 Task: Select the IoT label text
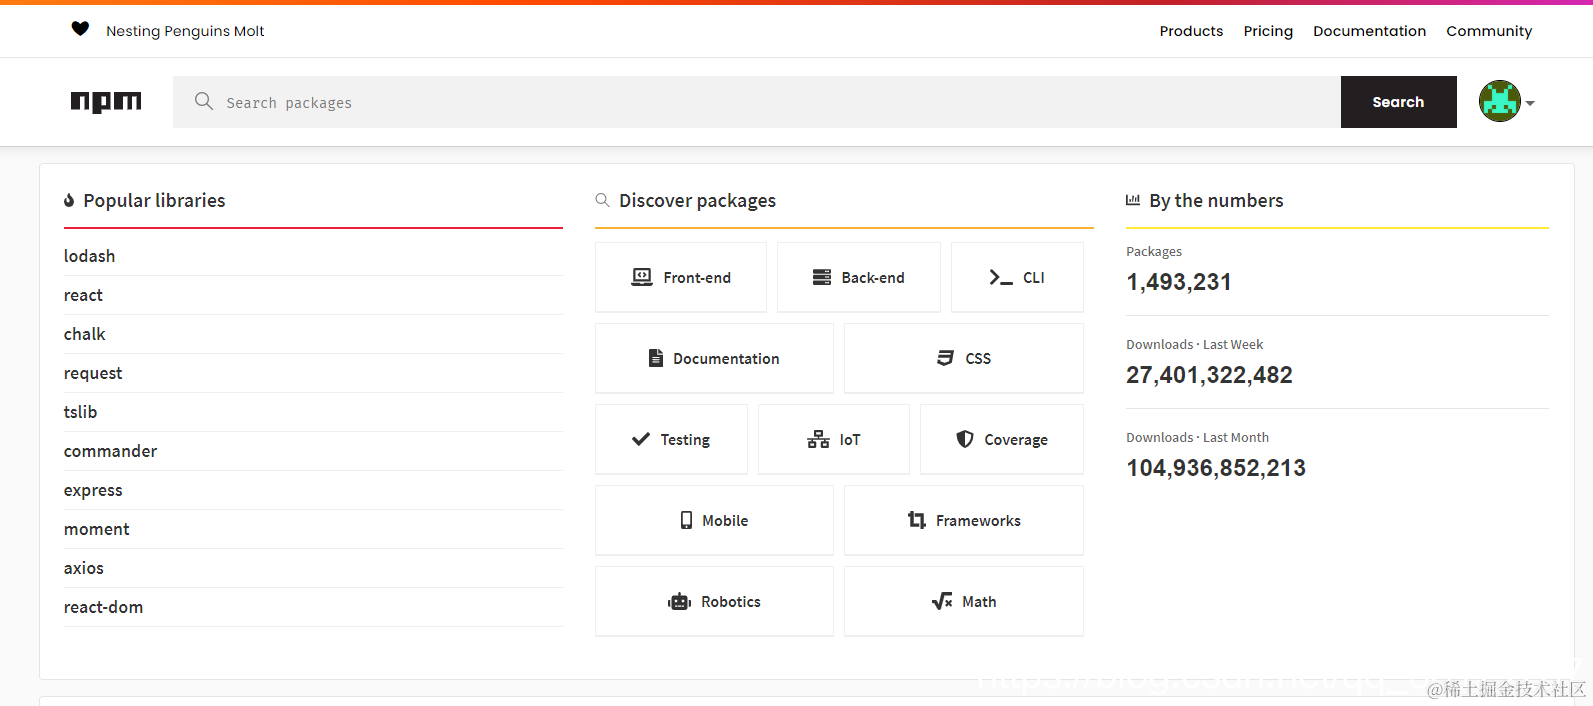coord(850,440)
